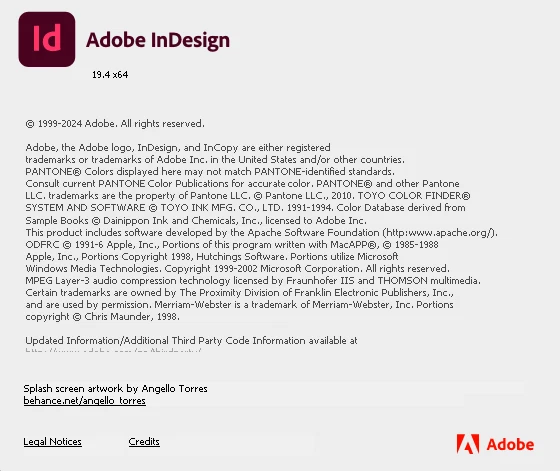The image size is (560, 471).
Task: Click the "Adobe InDesign" title text
Action: (x=158, y=40)
